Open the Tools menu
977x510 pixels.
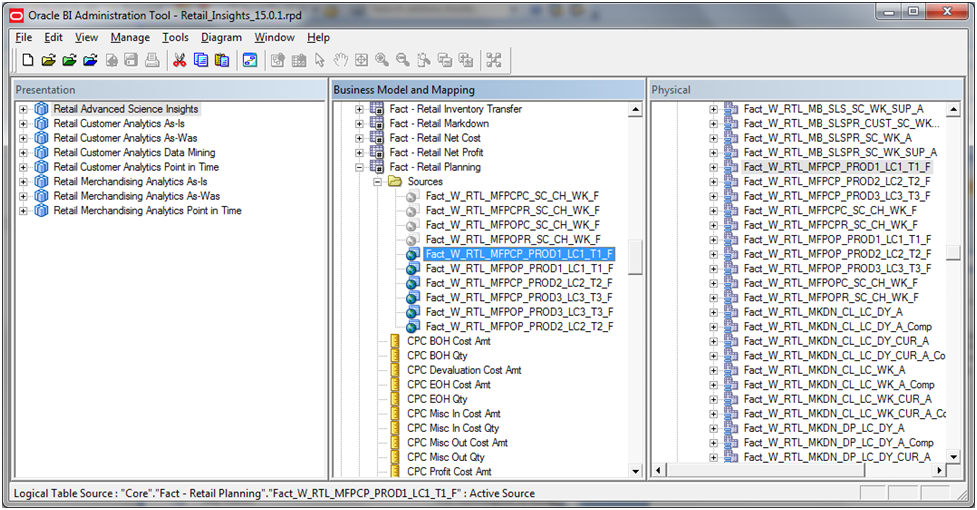click(x=175, y=37)
